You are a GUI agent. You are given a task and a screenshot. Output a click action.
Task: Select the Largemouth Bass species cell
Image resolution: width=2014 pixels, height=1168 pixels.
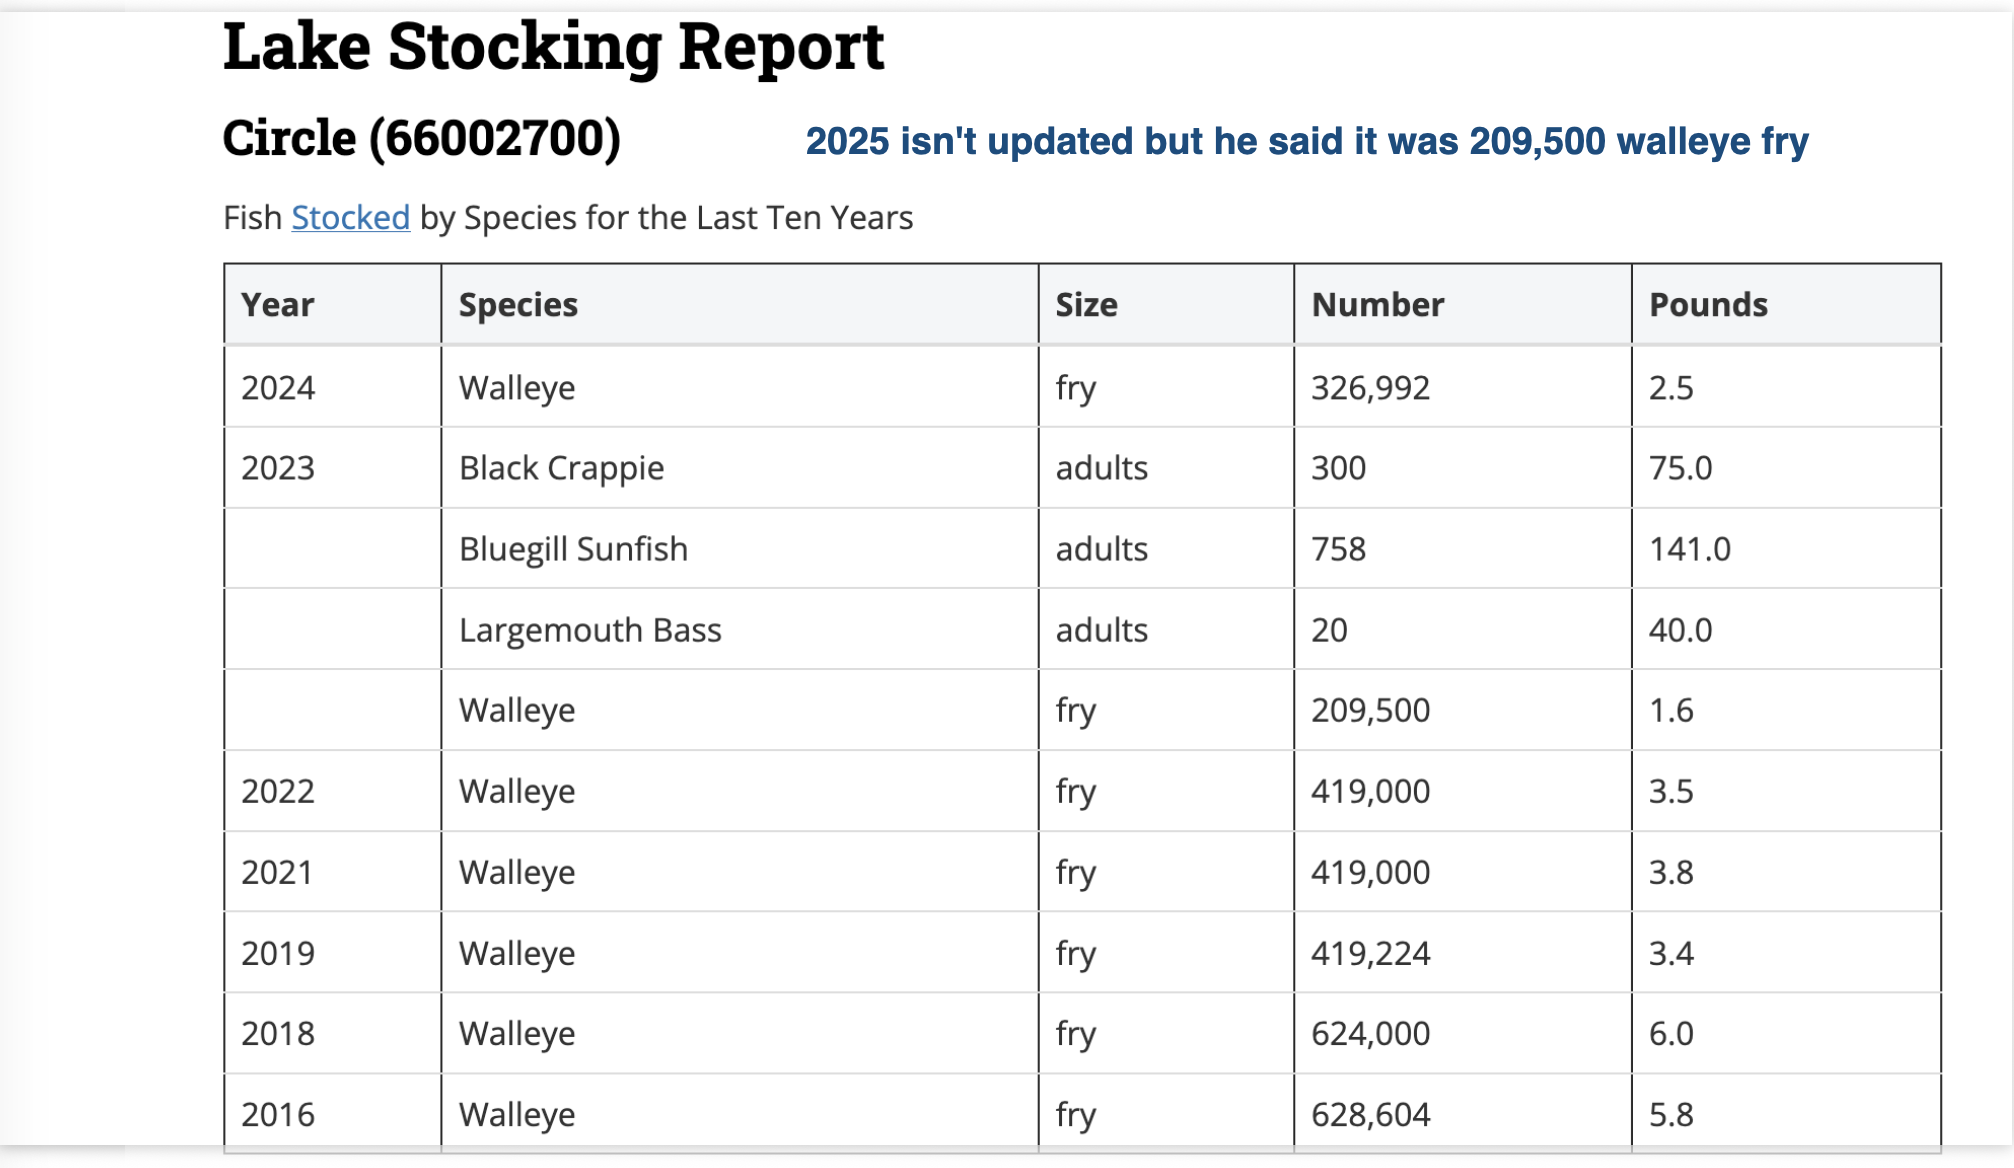click(590, 630)
